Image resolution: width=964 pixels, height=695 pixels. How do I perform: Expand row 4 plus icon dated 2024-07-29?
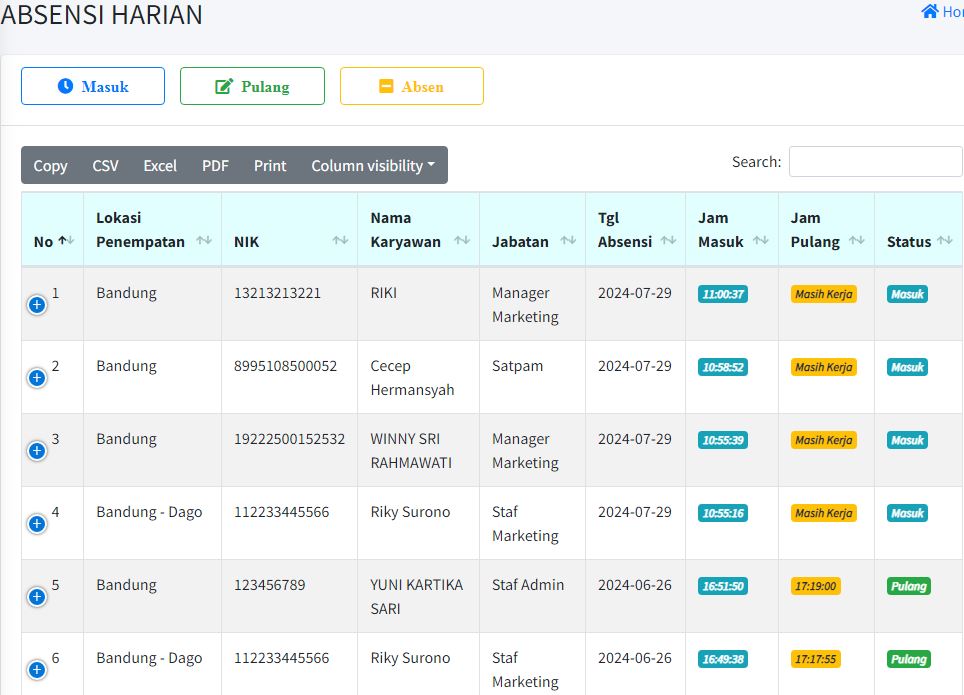(37, 523)
